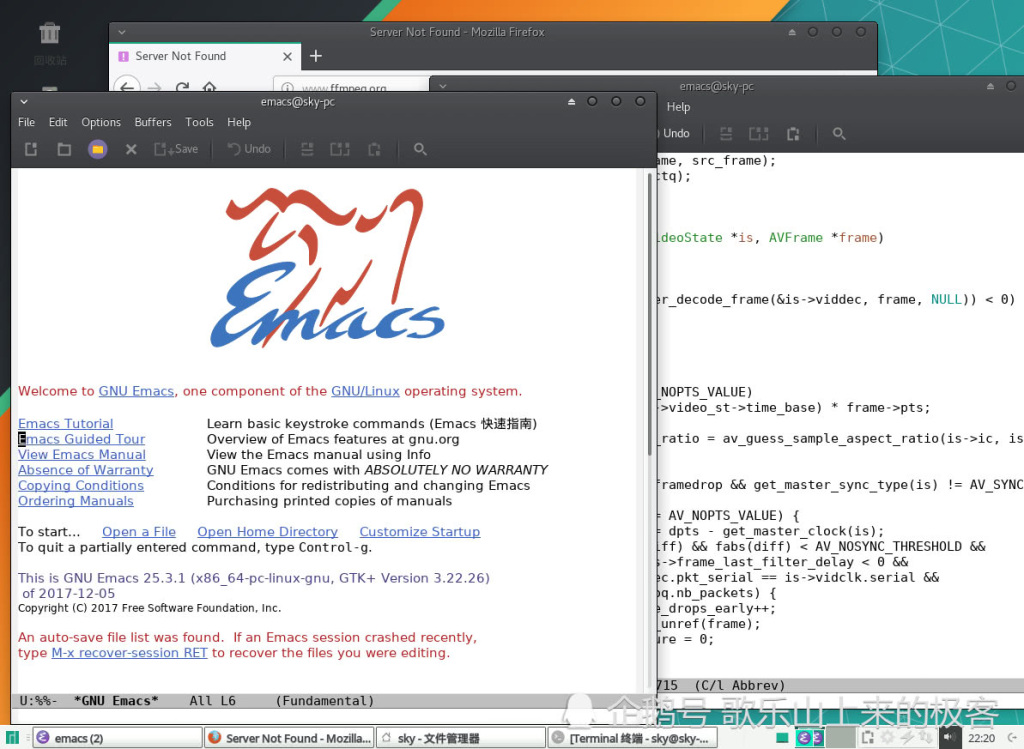The width and height of the screenshot is (1024, 749).
Task: Open the Tools menu in Emacs
Action: coord(199,122)
